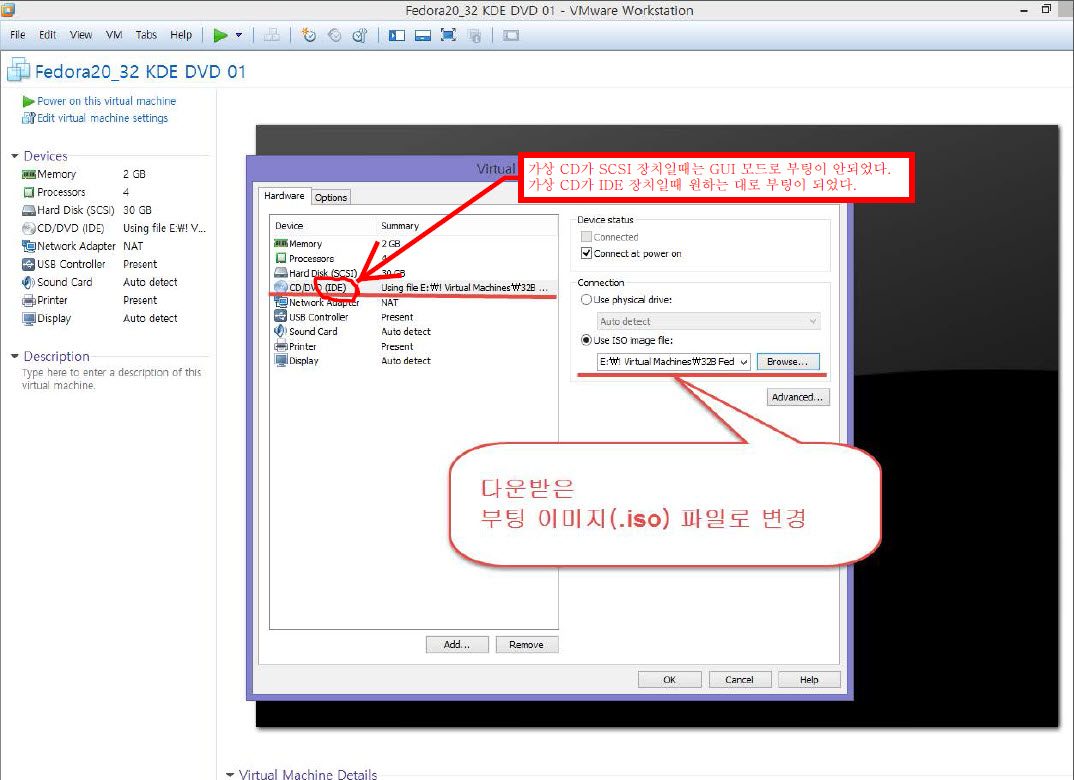This screenshot has width=1074, height=780.
Task: Select Memory row in the dialog hardware list
Action: (x=414, y=244)
